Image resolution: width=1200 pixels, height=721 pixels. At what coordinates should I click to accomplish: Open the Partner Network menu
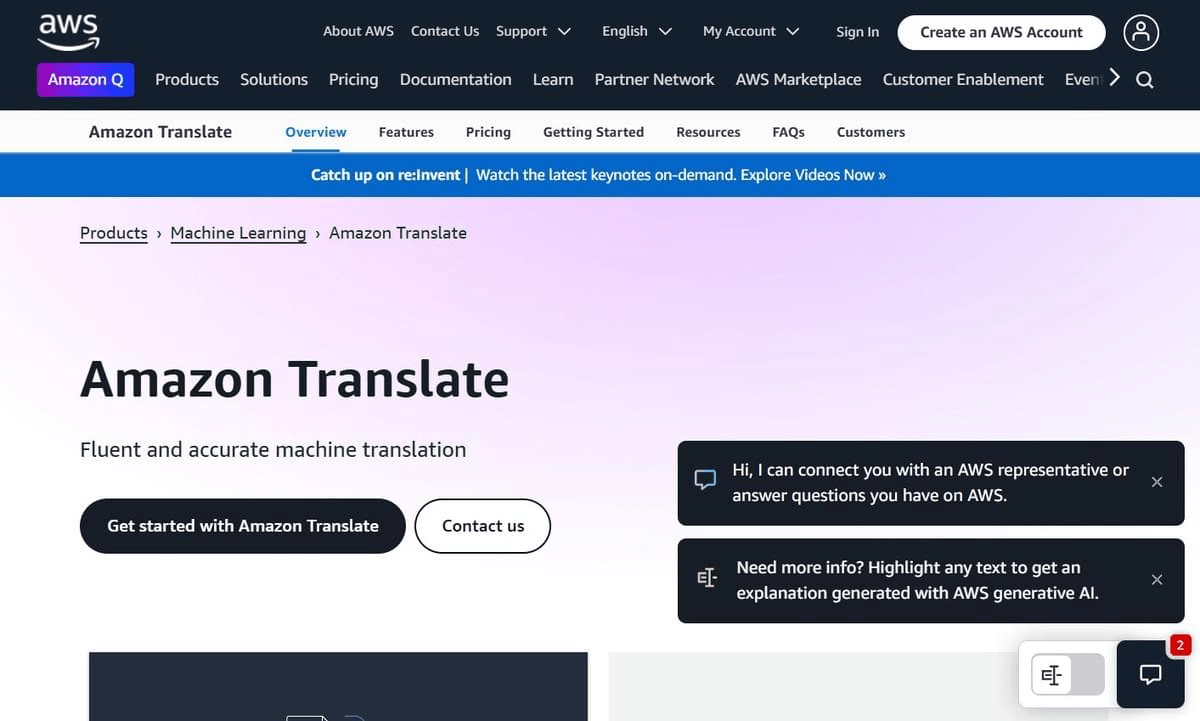tap(655, 79)
